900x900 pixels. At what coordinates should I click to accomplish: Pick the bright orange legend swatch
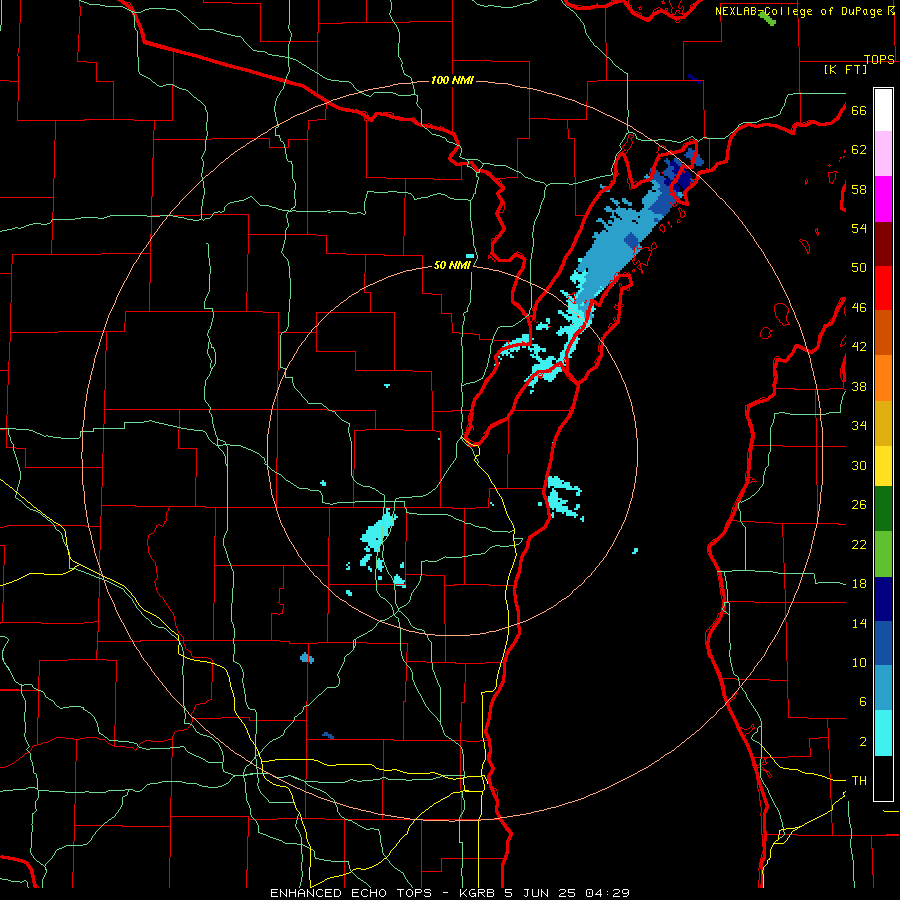(x=883, y=378)
